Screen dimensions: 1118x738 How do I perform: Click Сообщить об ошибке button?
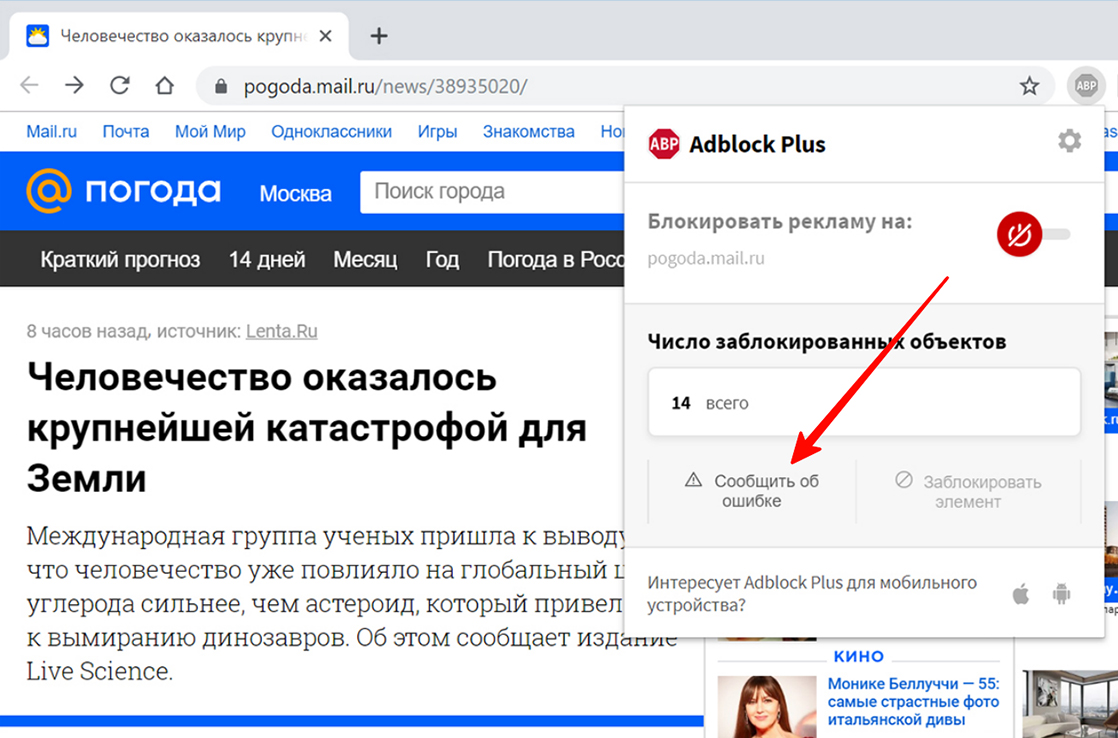(752, 491)
